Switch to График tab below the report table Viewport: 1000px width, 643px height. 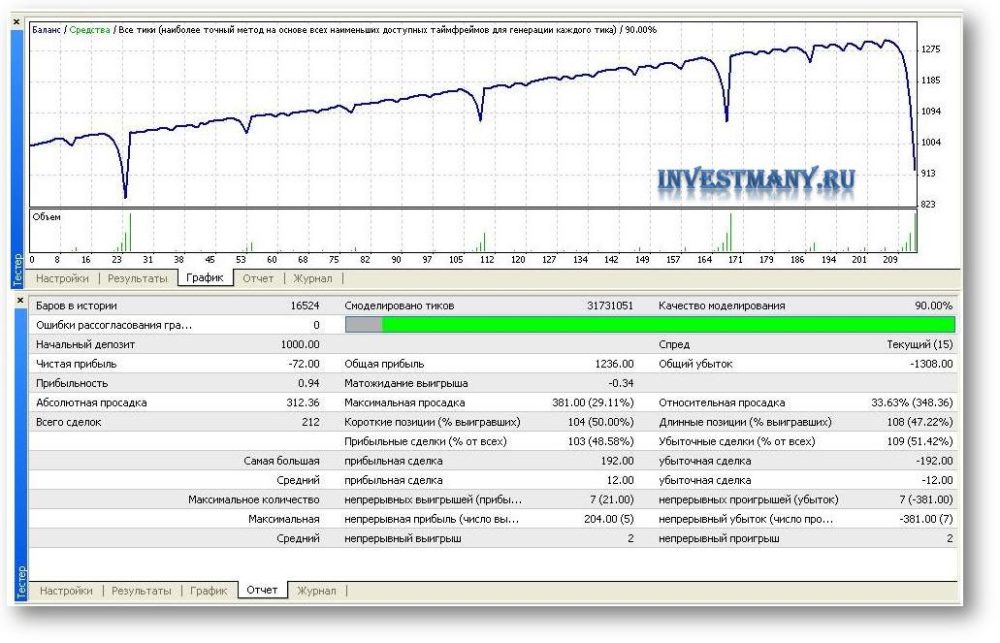pyautogui.click(x=209, y=591)
